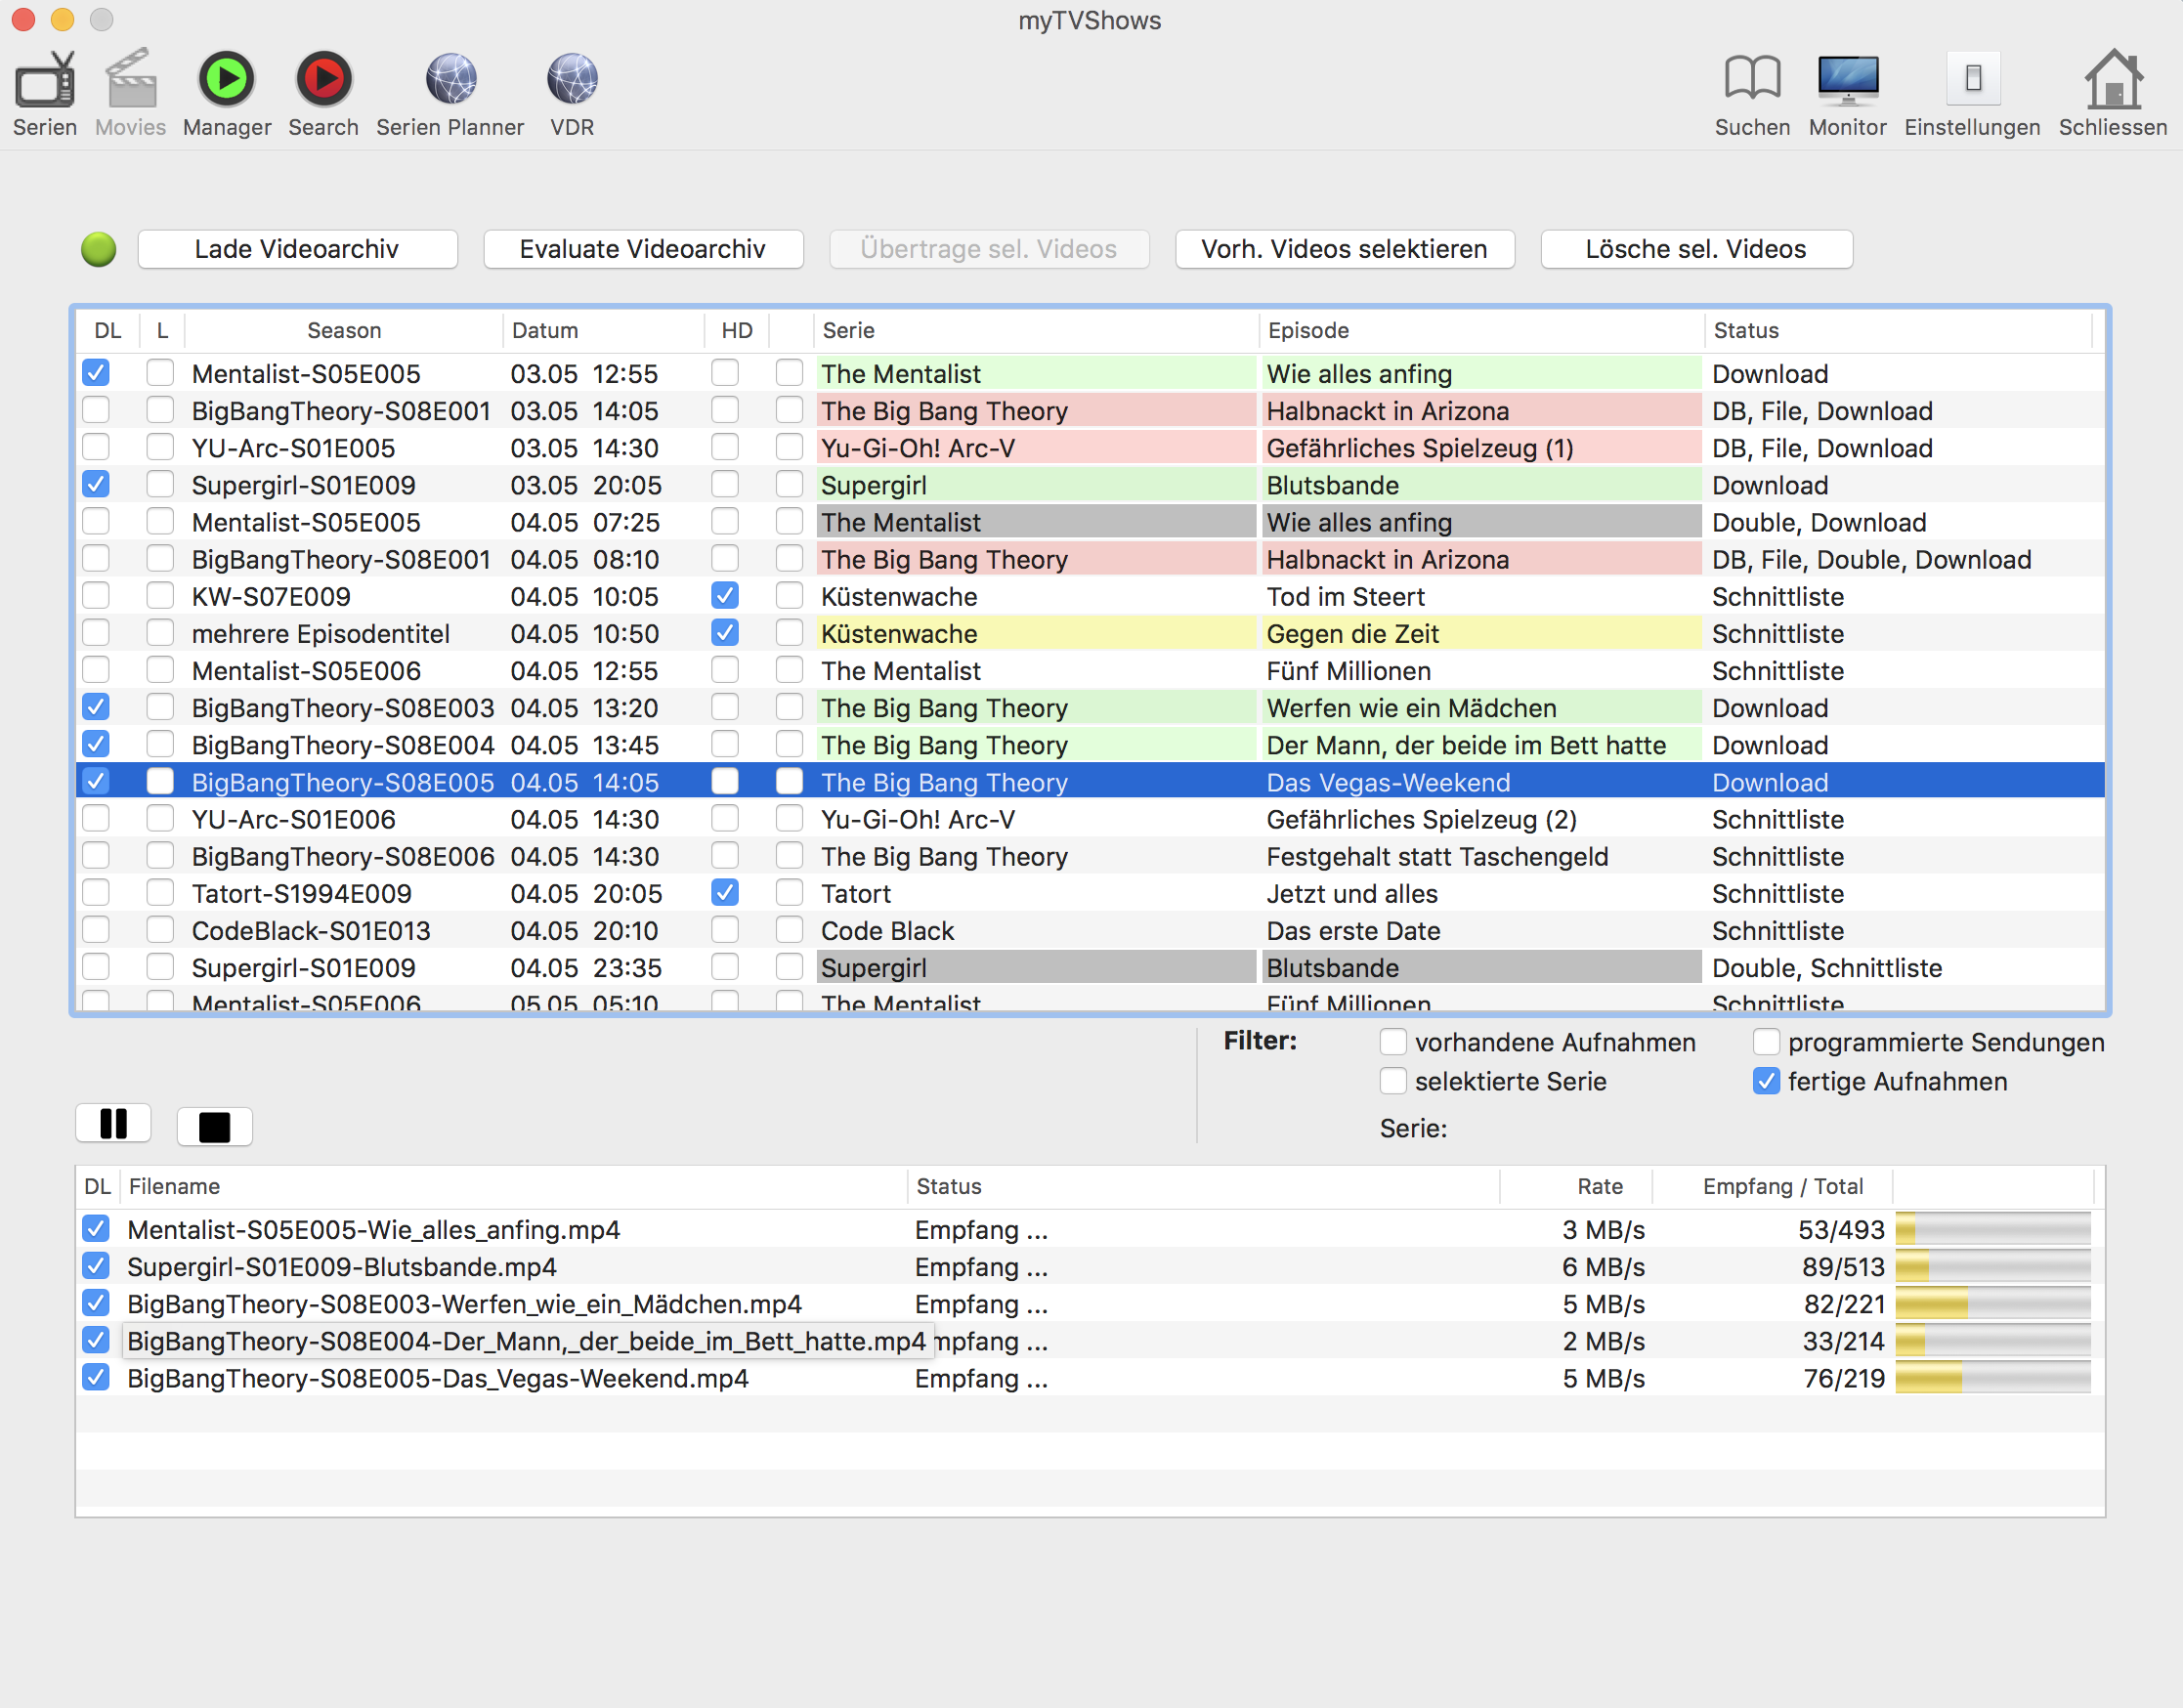
Task: Uncheck DL for Supergirl-S01E009
Action: (96, 484)
